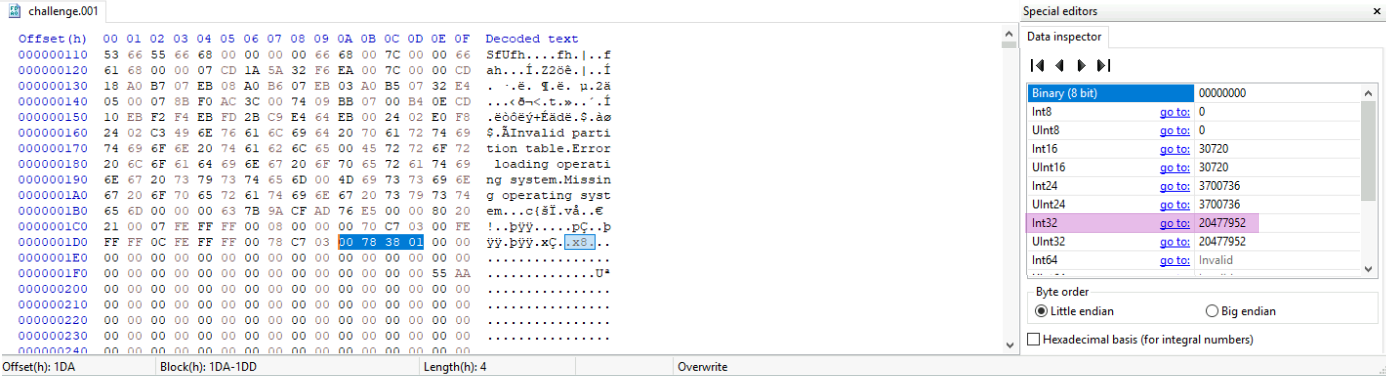
Task: Click the Int64 'go to:' link
Action: click(1174, 260)
